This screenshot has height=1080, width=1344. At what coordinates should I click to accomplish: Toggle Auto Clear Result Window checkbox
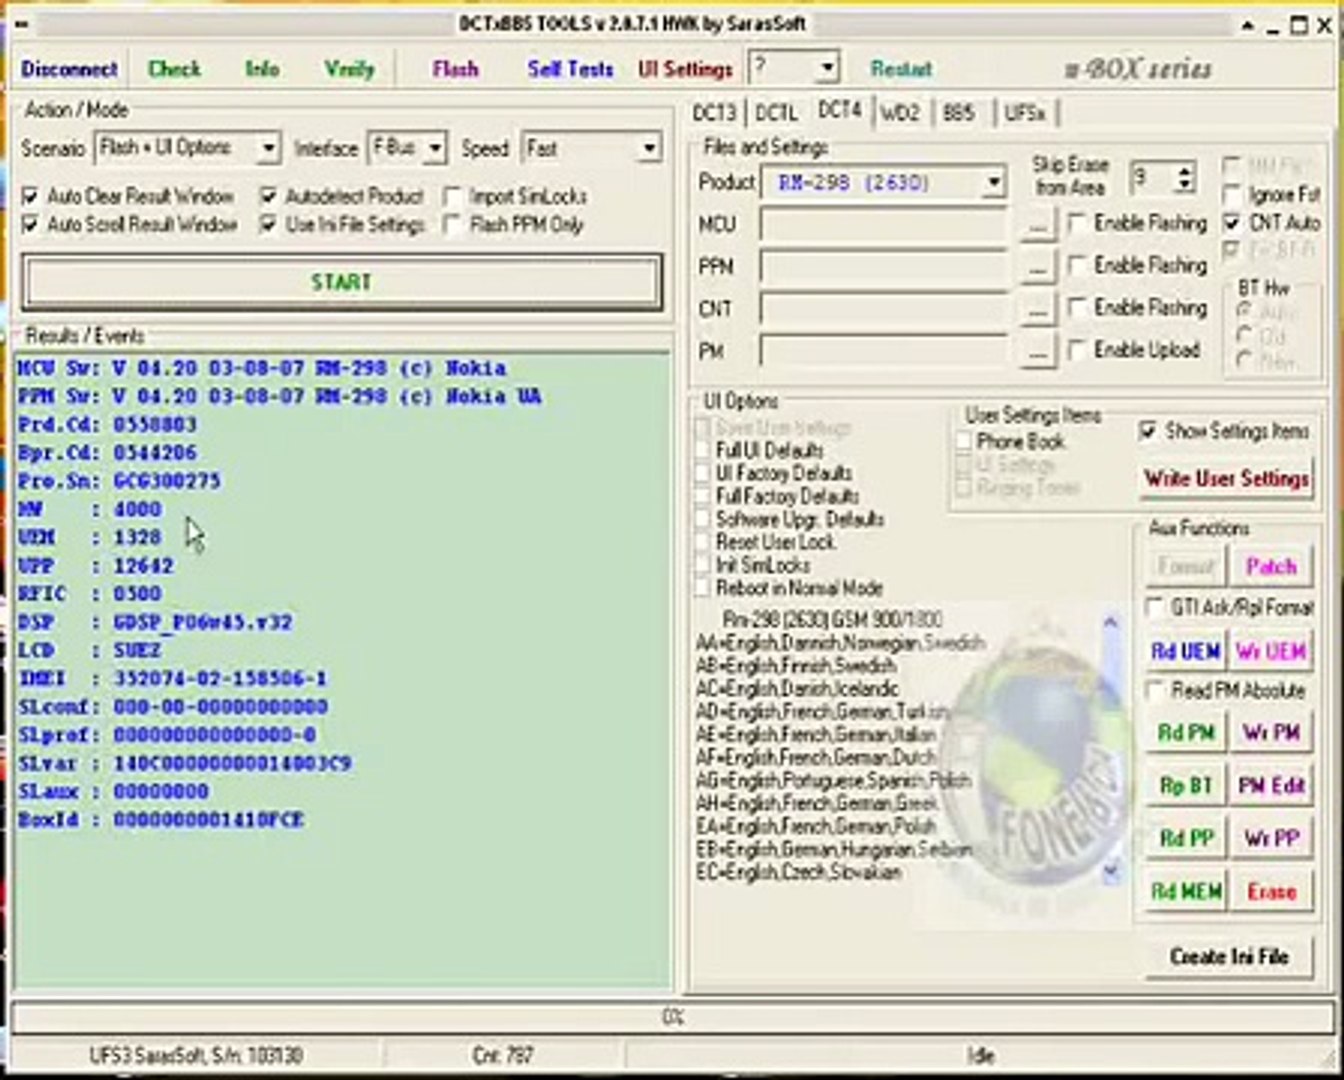(31, 196)
